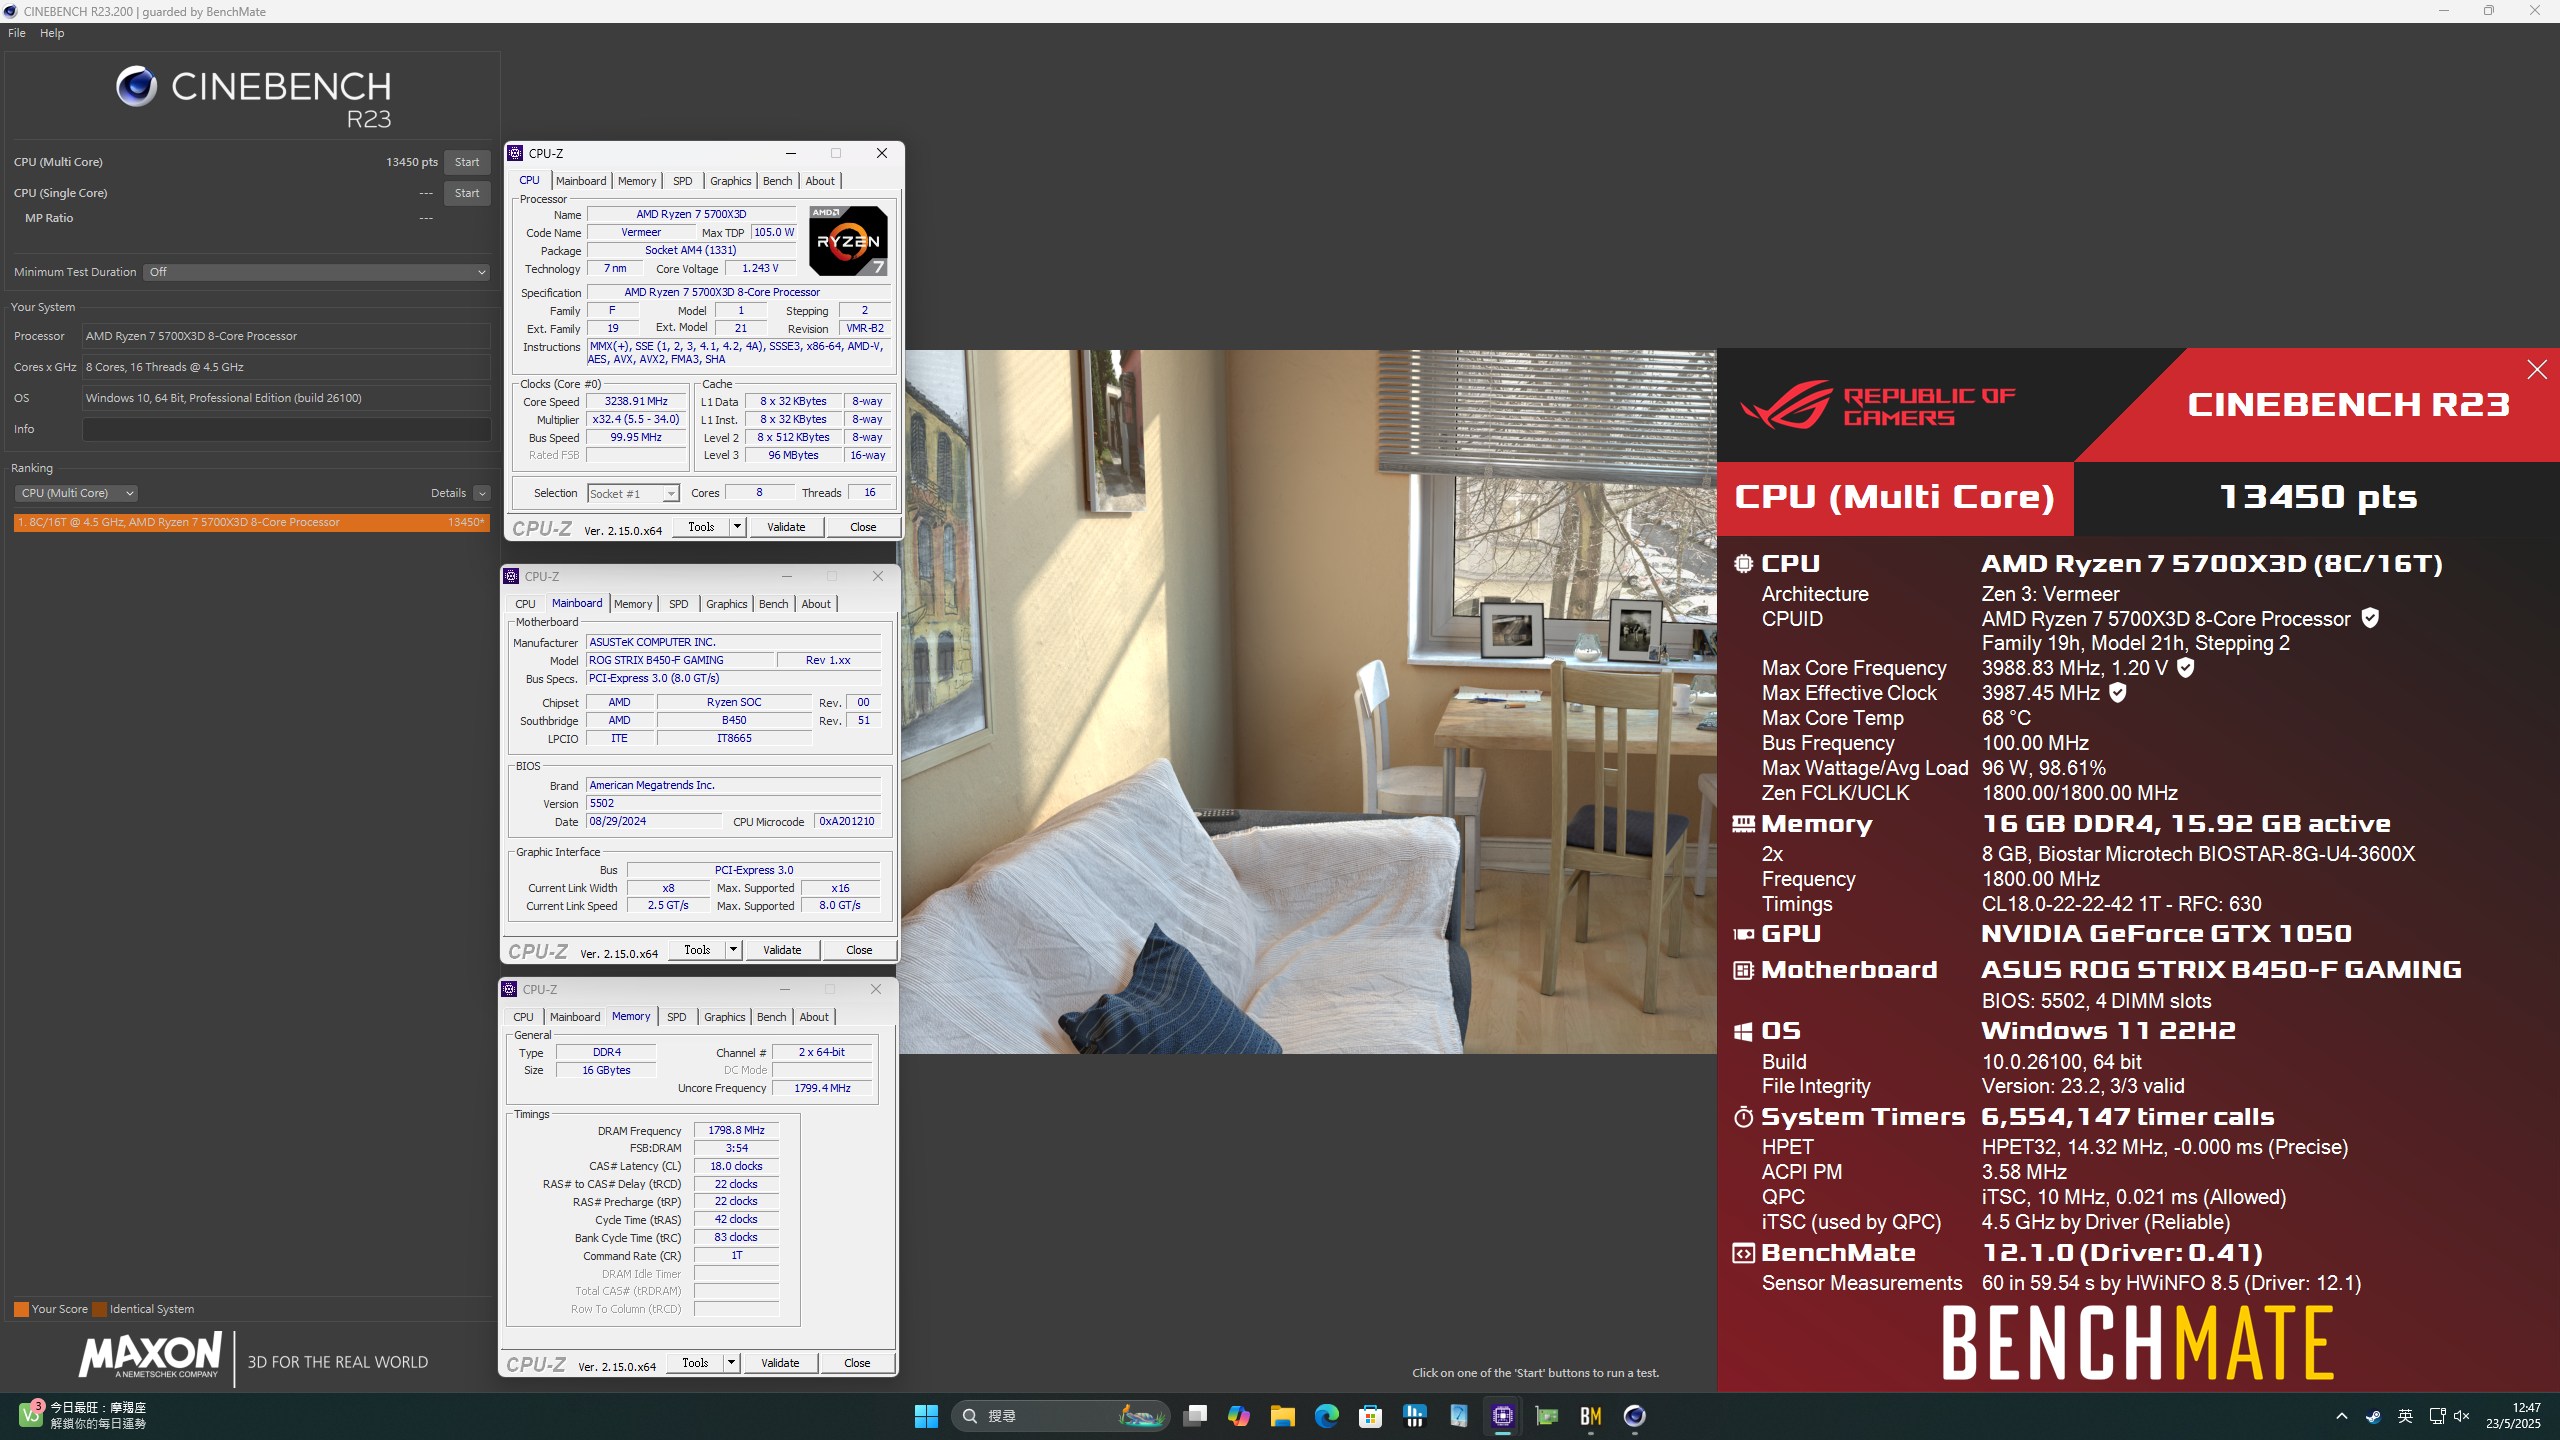
Task: Click the 13450 pts multi core score
Action: (411, 162)
